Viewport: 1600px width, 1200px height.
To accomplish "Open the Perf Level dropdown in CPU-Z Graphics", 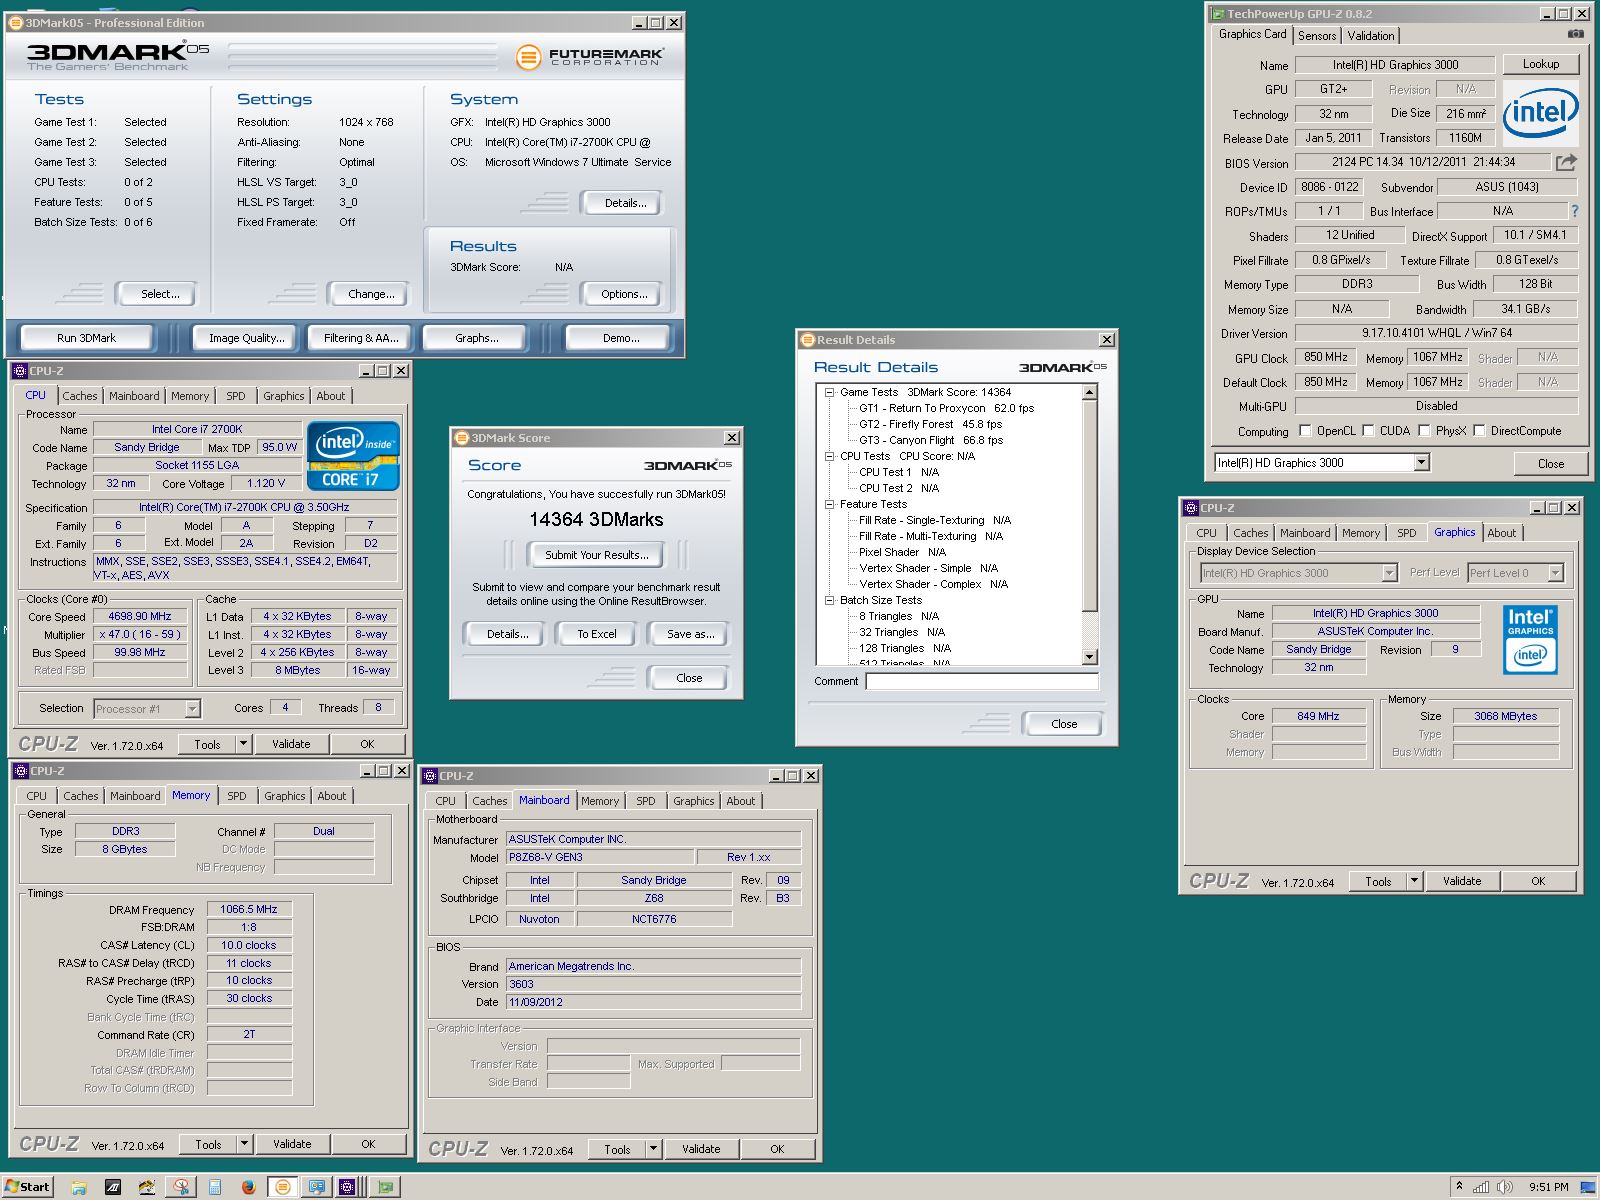I will [1555, 573].
